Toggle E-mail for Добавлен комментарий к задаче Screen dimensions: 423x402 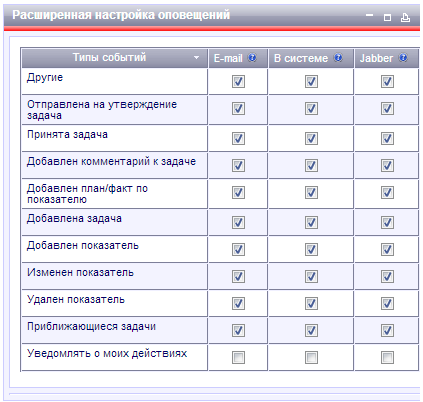(x=238, y=165)
